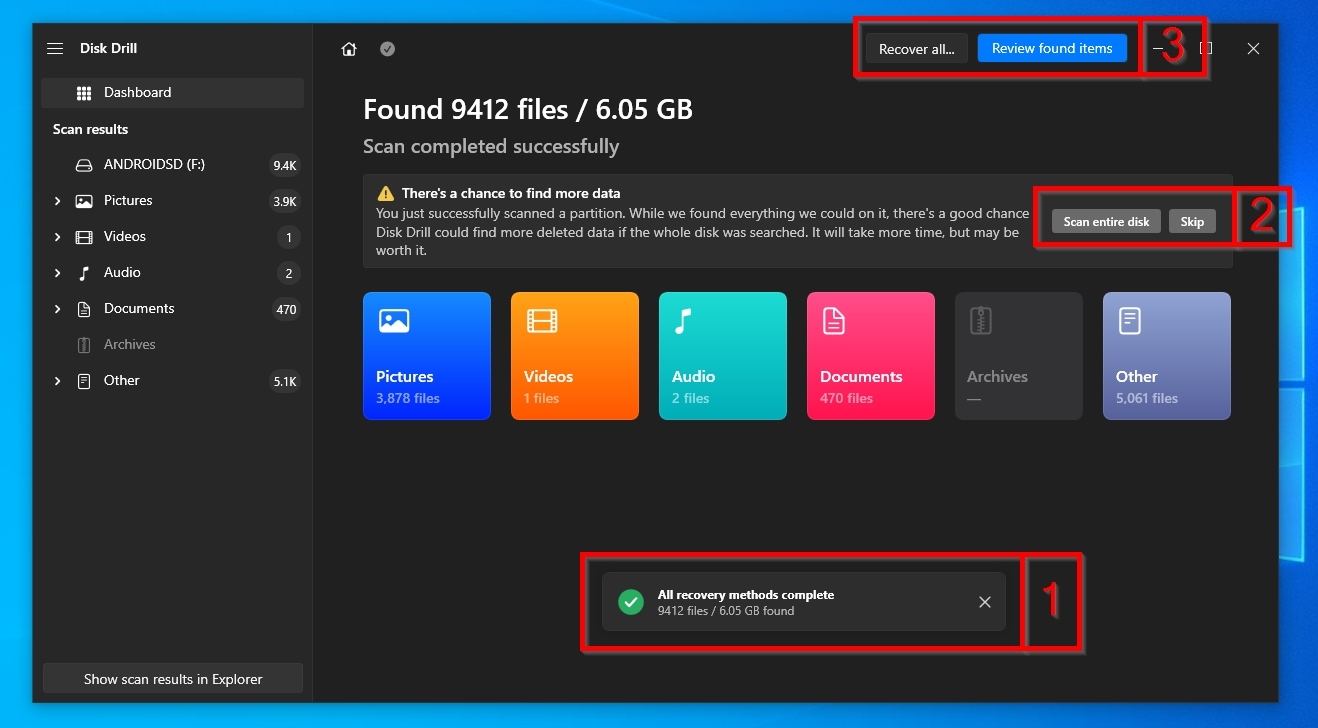This screenshot has height=728, width=1318.
Task: Click the 470 count badge
Action: point(286,310)
